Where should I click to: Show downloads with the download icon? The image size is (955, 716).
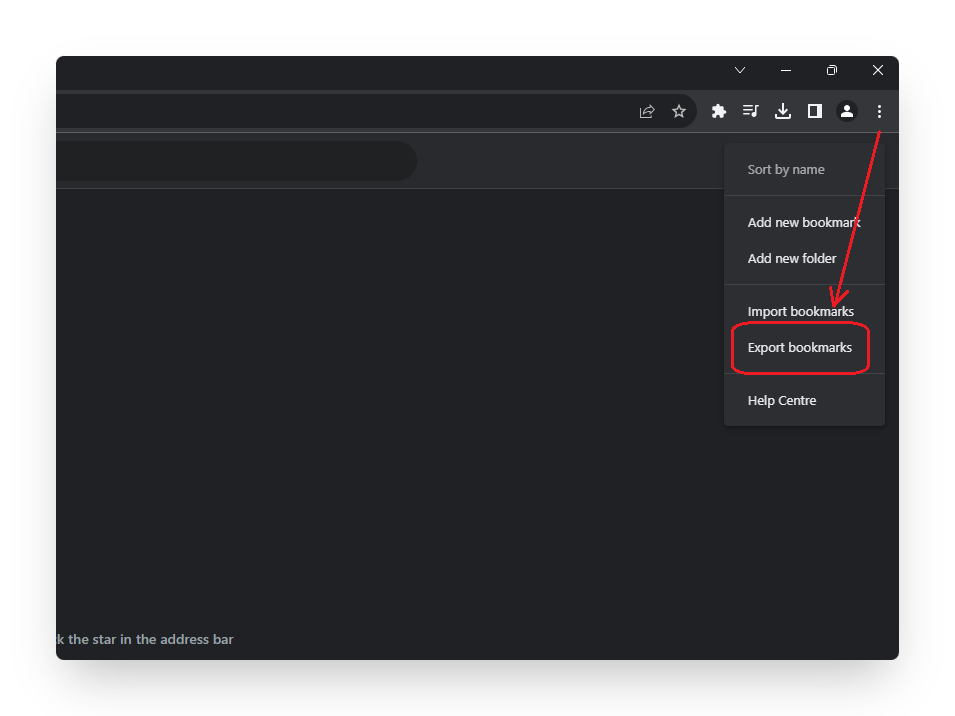pos(783,111)
